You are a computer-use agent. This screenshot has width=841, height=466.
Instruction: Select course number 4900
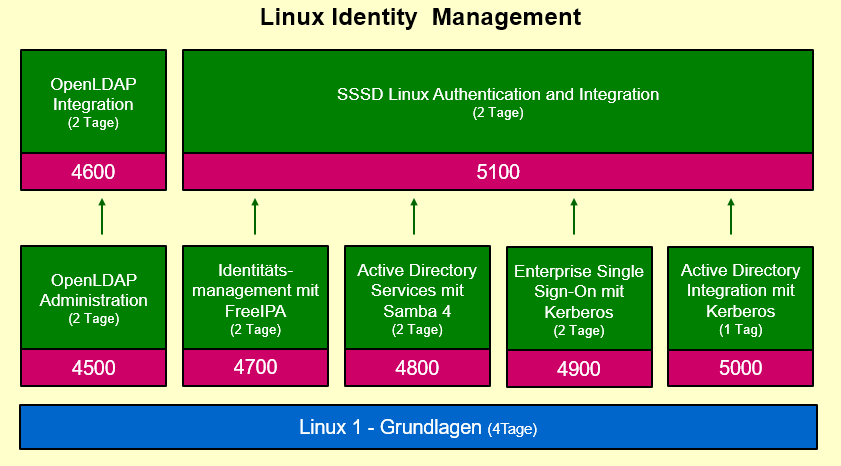[x=579, y=369]
